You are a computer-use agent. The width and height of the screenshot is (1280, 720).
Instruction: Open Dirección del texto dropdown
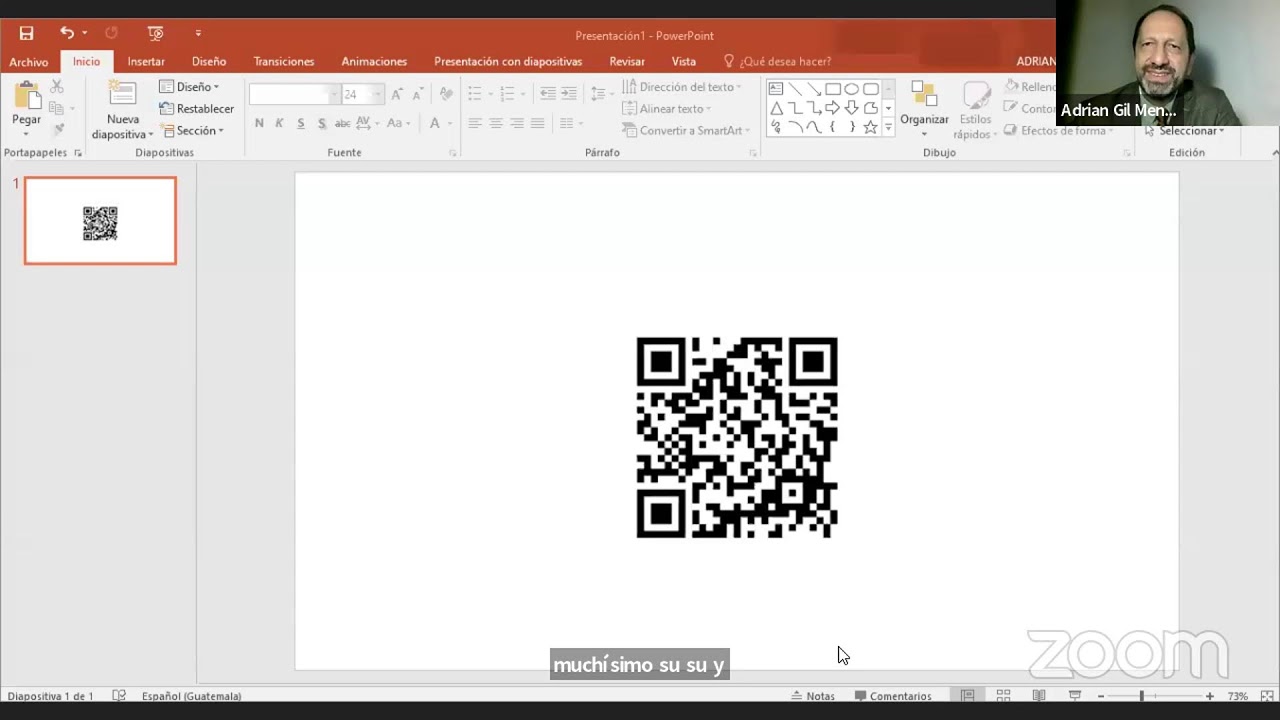pos(682,87)
